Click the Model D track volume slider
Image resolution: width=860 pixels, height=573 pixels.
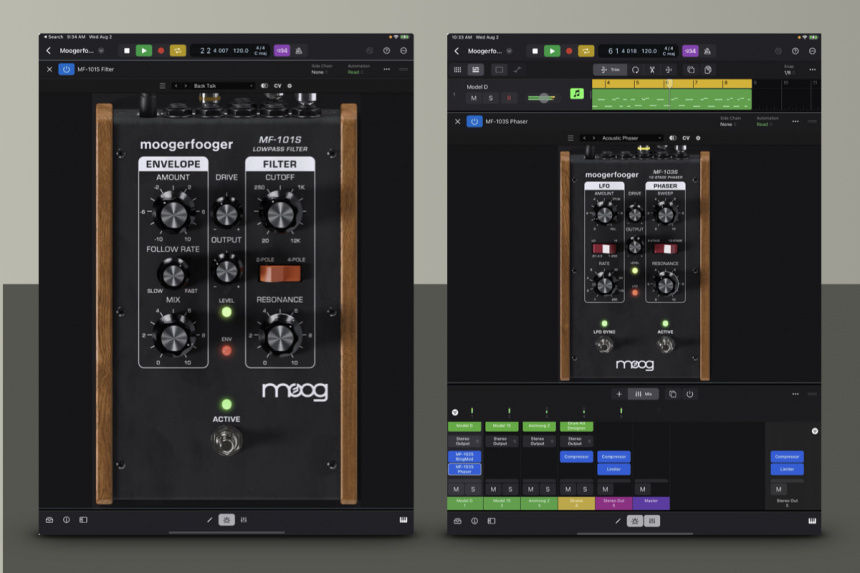(542, 98)
